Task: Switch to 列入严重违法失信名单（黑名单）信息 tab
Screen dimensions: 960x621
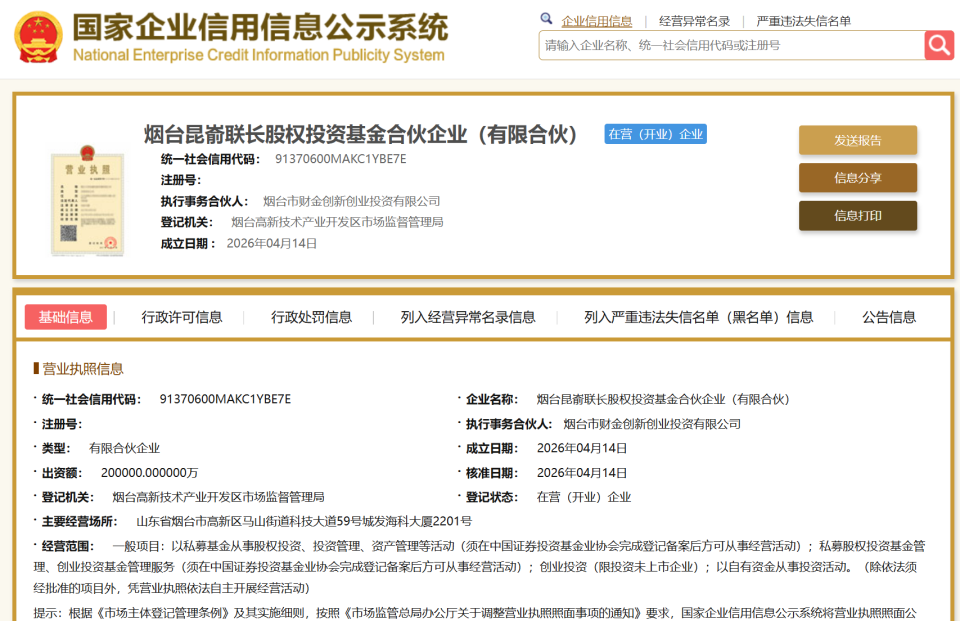Action: click(699, 317)
